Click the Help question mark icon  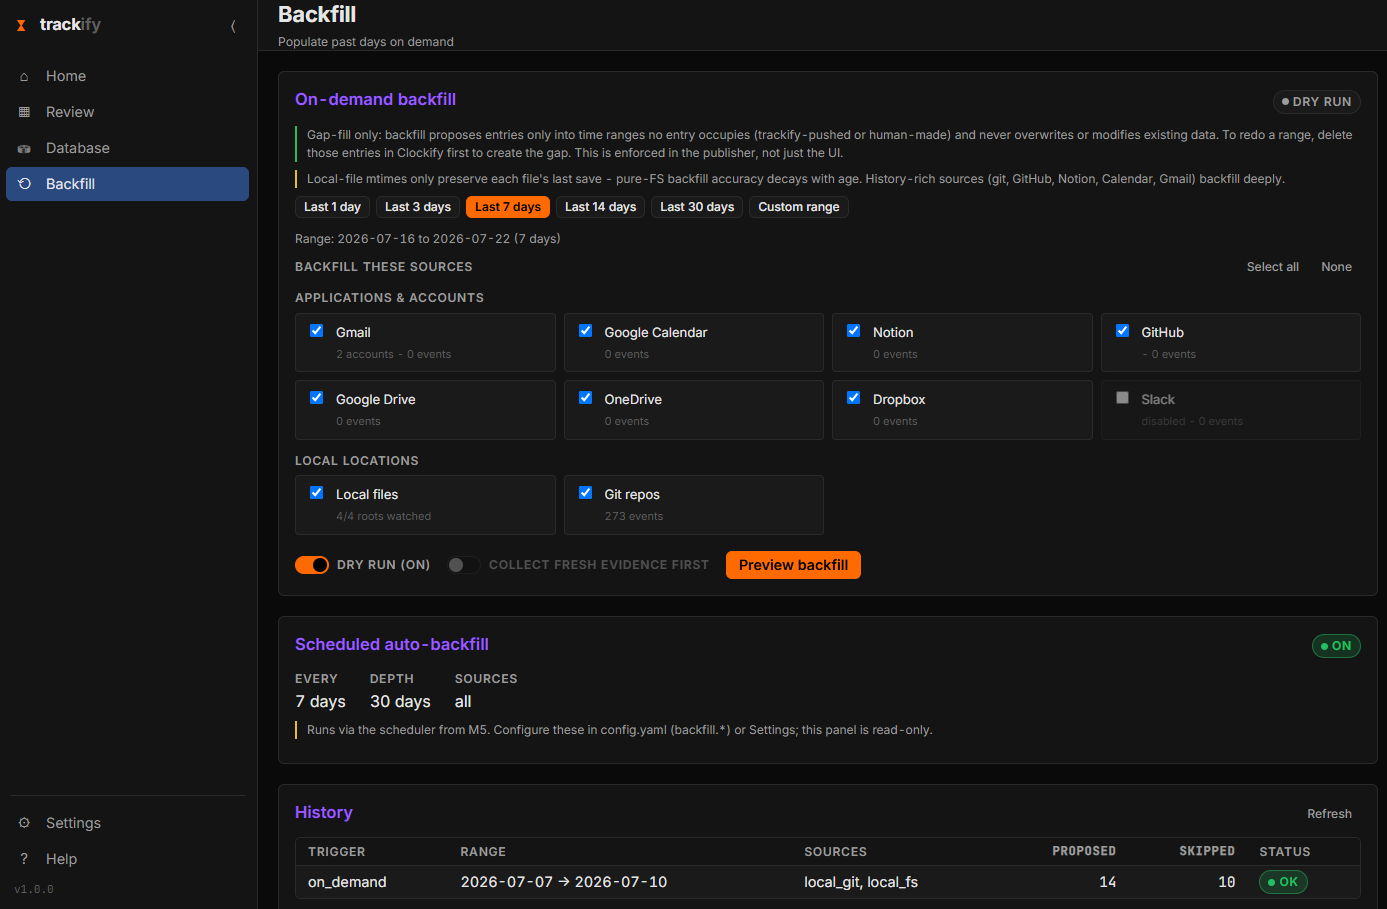[24, 859]
